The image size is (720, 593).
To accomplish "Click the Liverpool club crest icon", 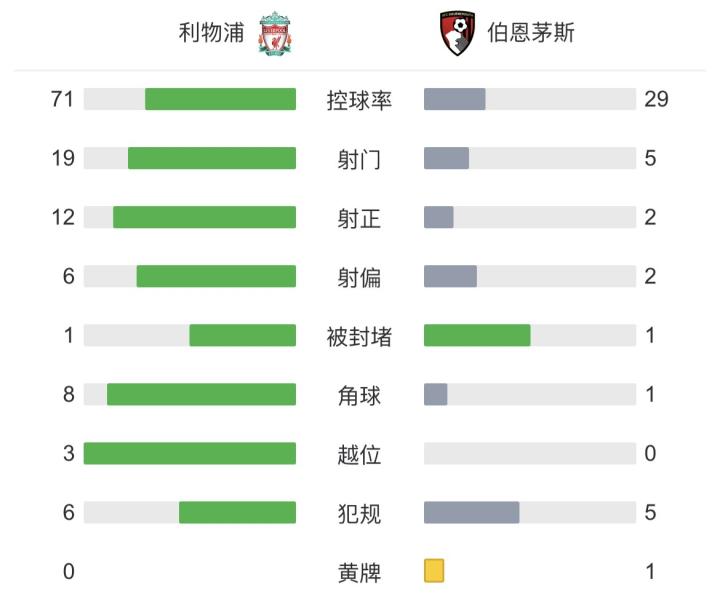I will click(x=274, y=34).
